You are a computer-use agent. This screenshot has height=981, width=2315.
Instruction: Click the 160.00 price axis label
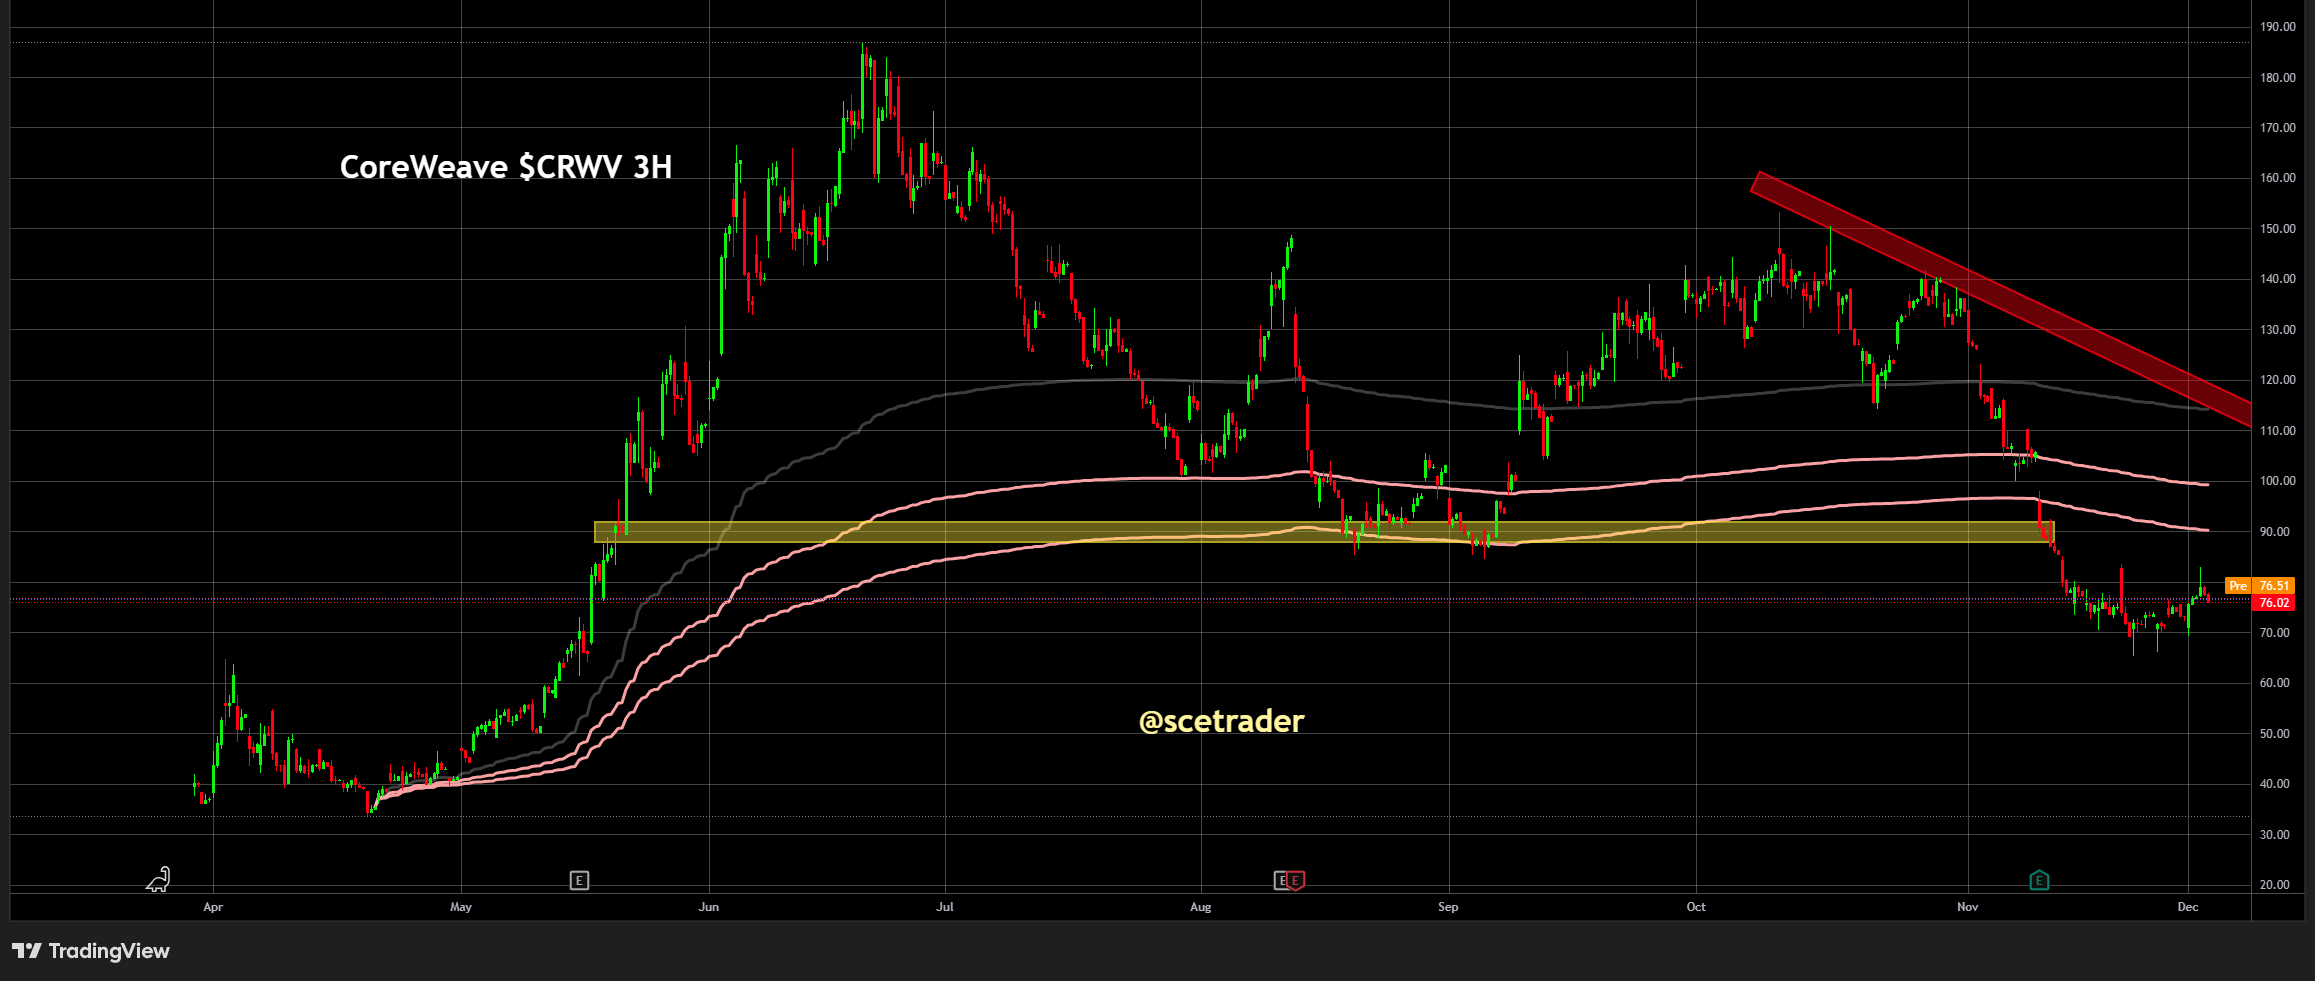(x=2277, y=178)
